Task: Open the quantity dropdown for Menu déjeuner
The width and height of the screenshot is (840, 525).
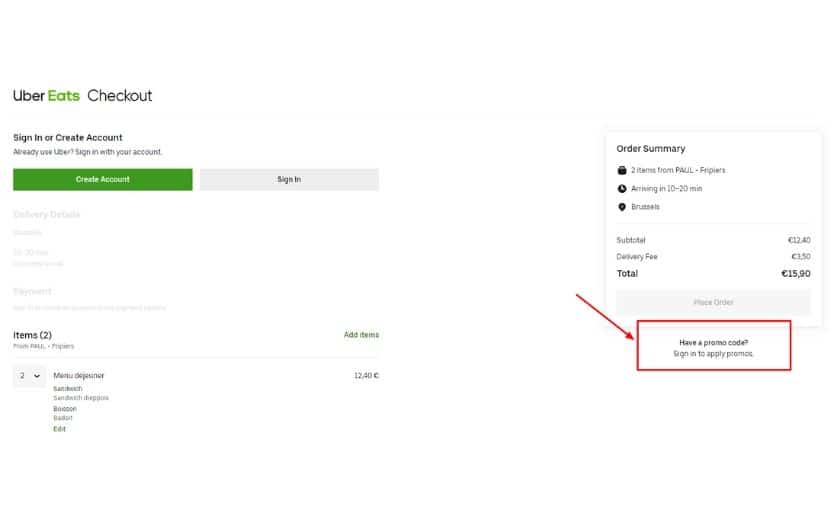Action: 29,376
